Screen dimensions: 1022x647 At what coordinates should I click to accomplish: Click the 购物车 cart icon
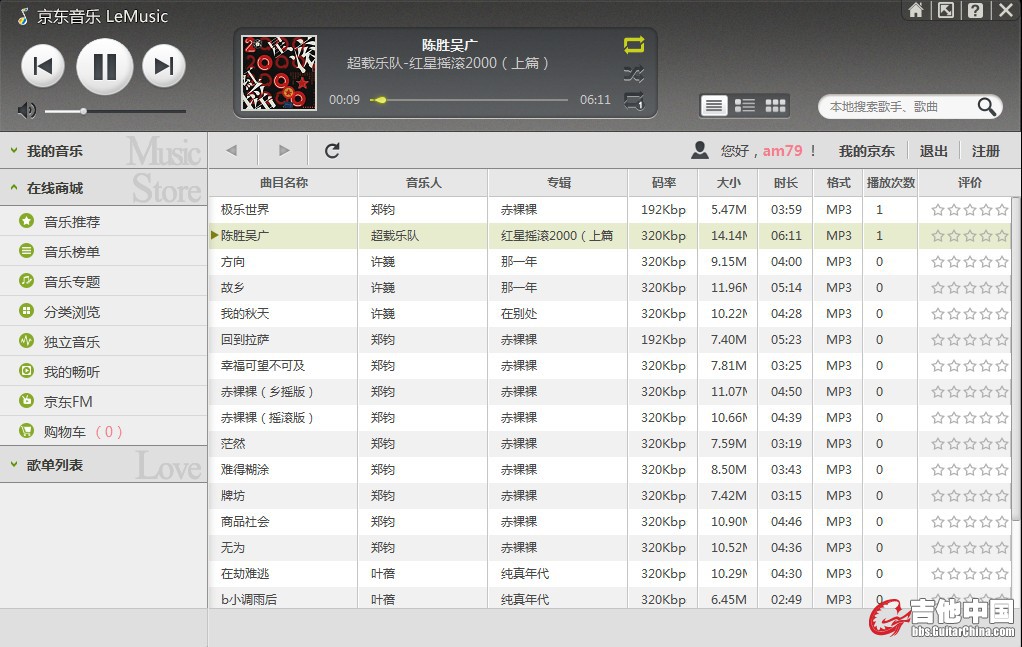tap(26, 431)
